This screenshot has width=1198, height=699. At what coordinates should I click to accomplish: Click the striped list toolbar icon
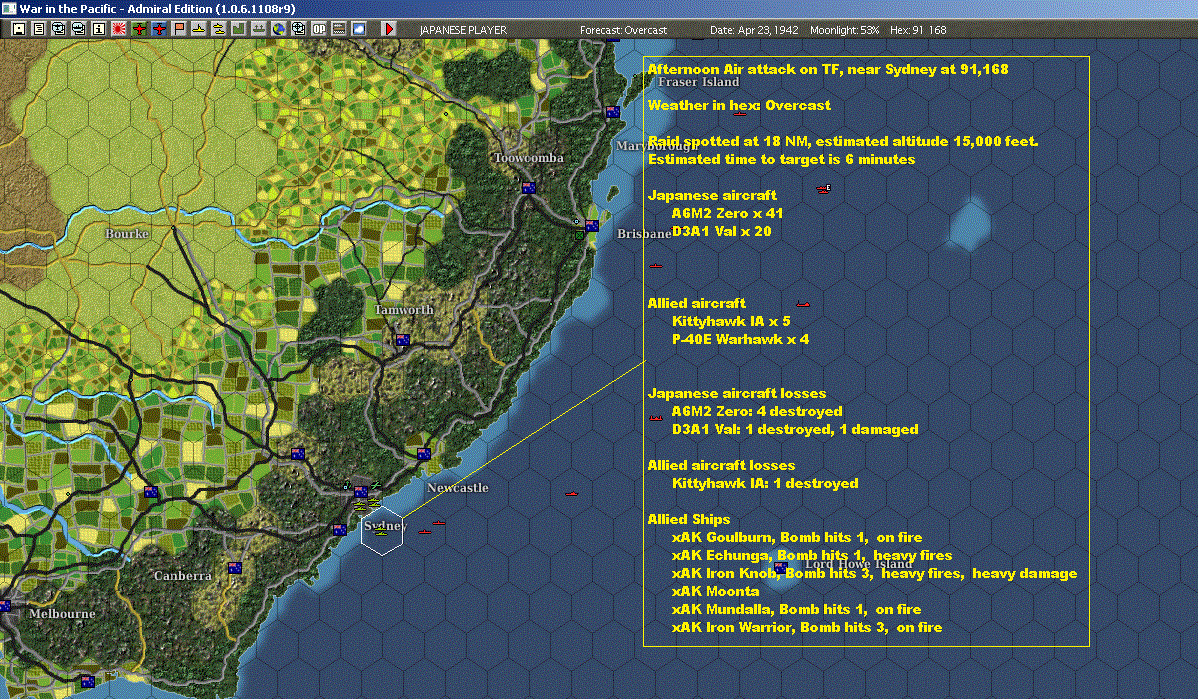[338, 29]
